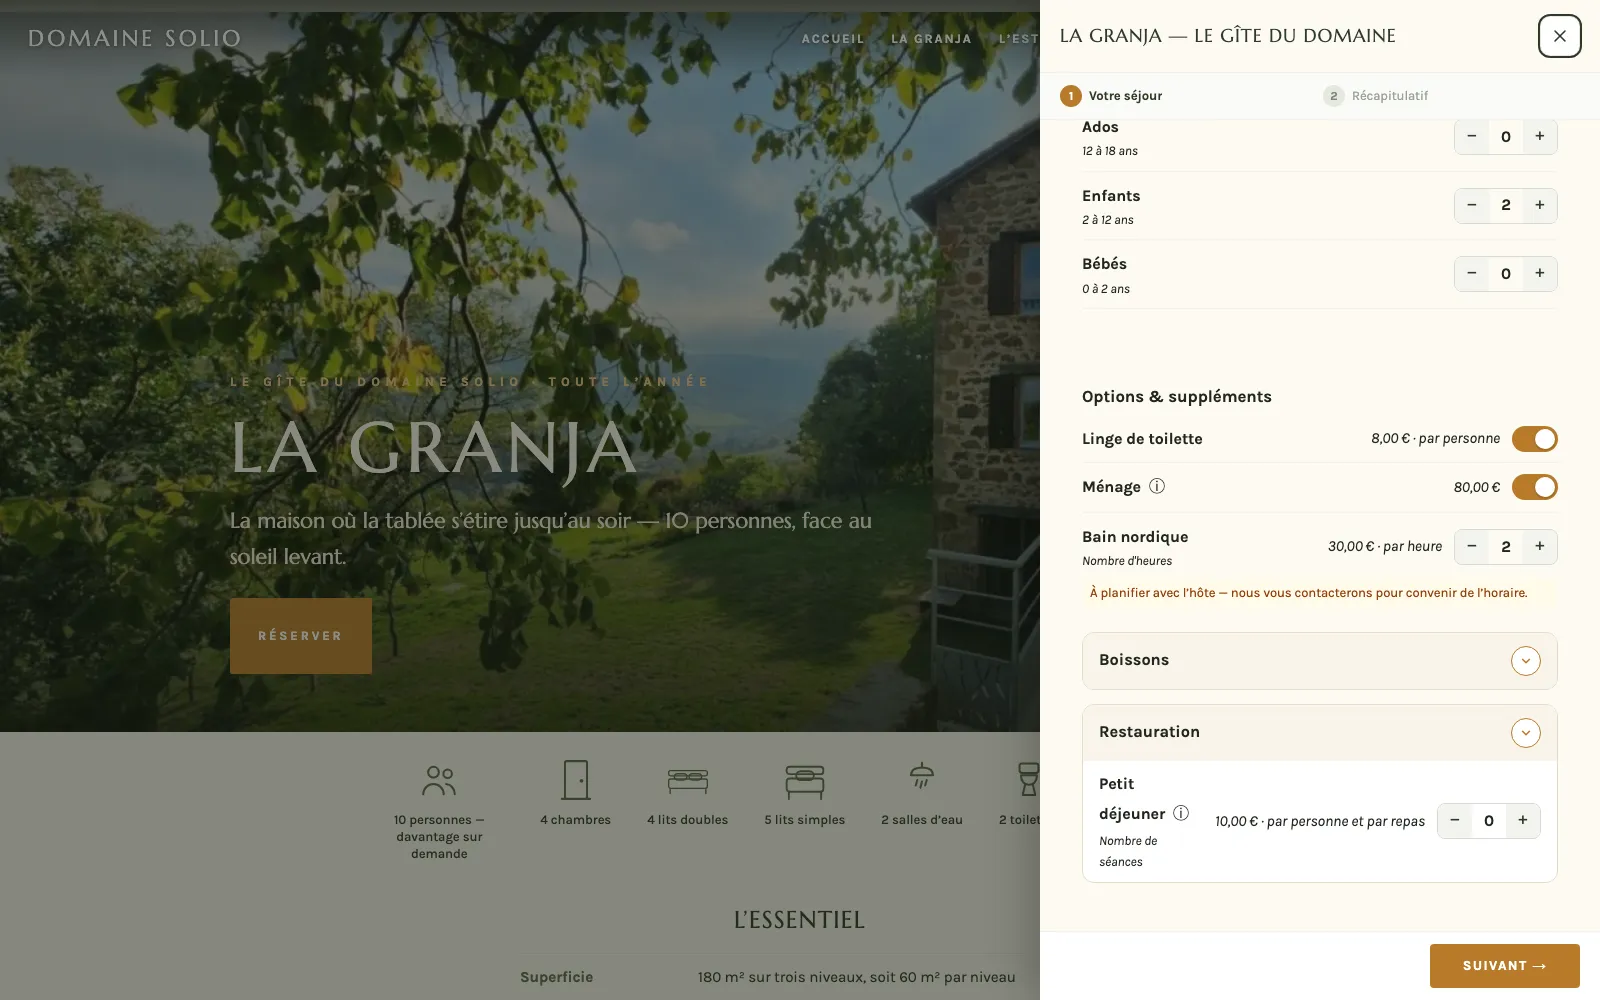Screen dimensions: 1600x1000
Task: Increase the Enfants count
Action: click(x=1540, y=205)
